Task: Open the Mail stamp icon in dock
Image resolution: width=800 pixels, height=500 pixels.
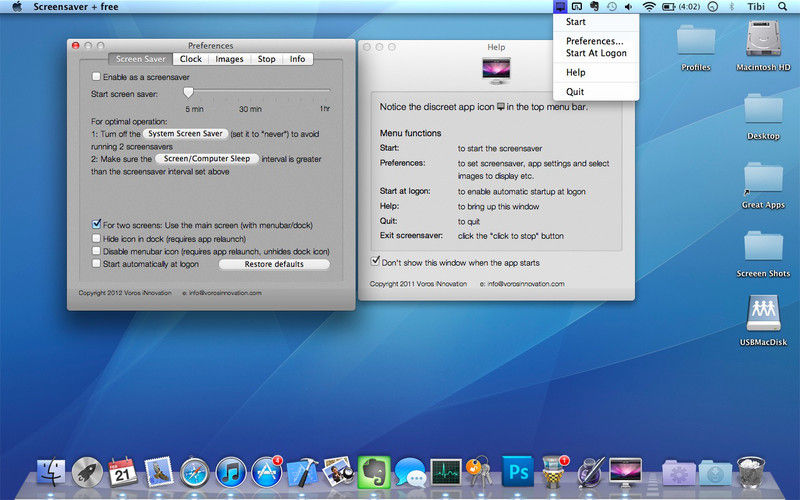Action: click(159, 472)
